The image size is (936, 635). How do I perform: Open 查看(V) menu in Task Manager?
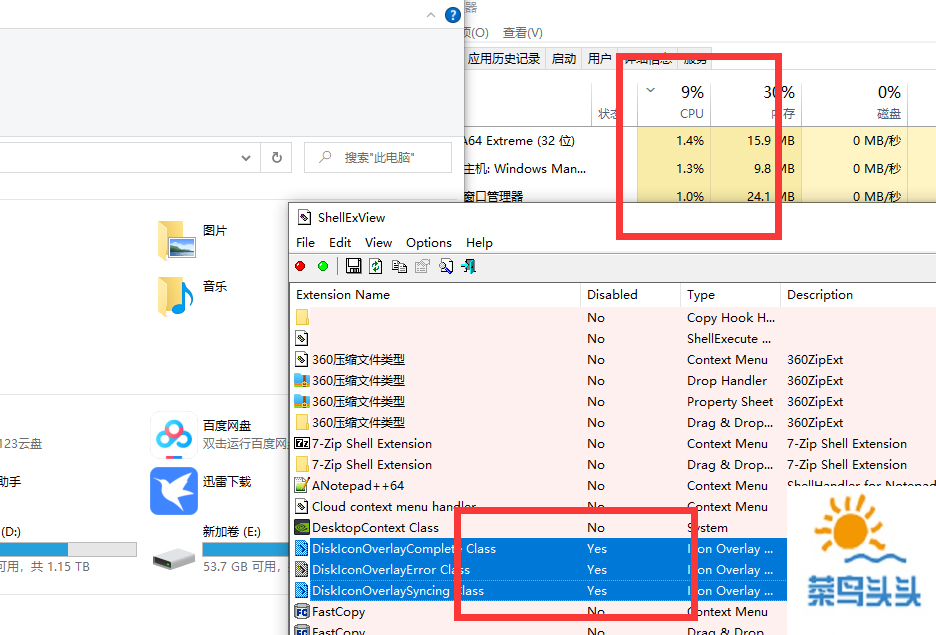click(x=522, y=33)
